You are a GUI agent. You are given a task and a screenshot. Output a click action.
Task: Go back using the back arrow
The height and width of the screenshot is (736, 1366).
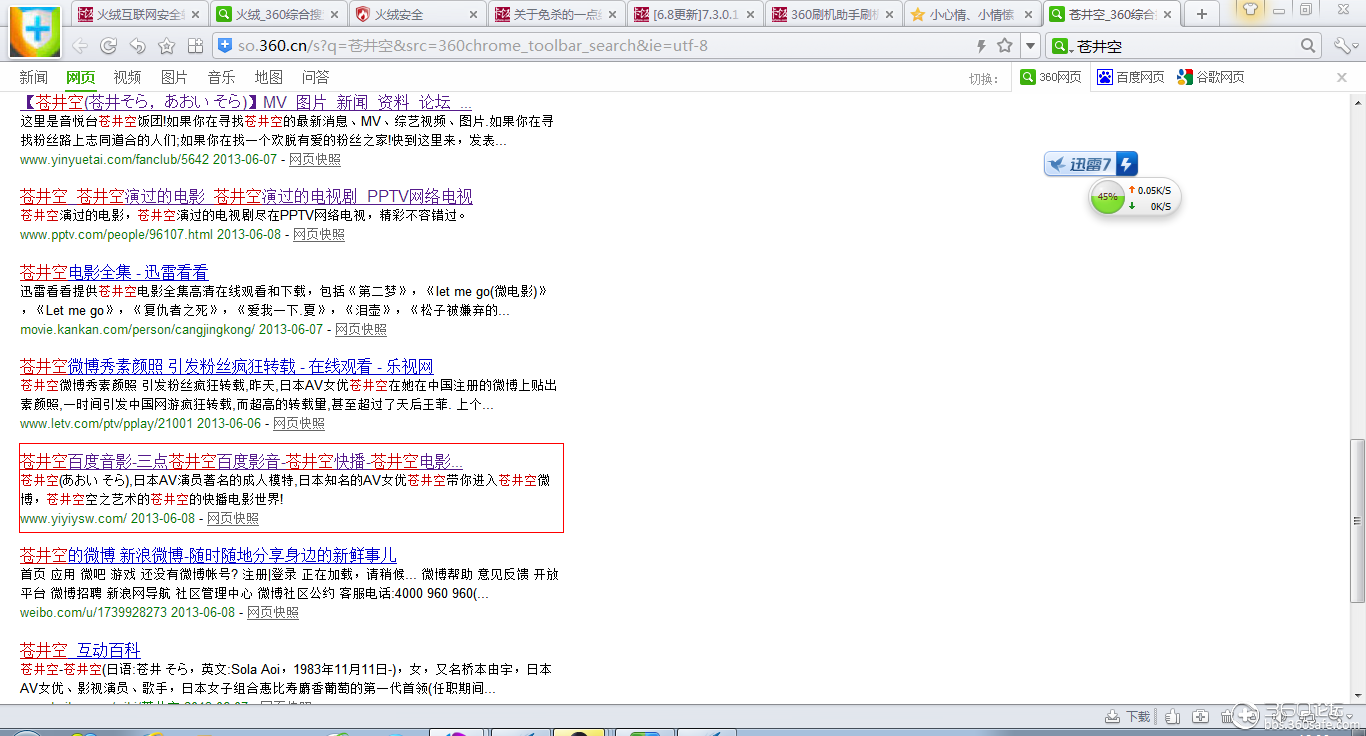[x=80, y=46]
